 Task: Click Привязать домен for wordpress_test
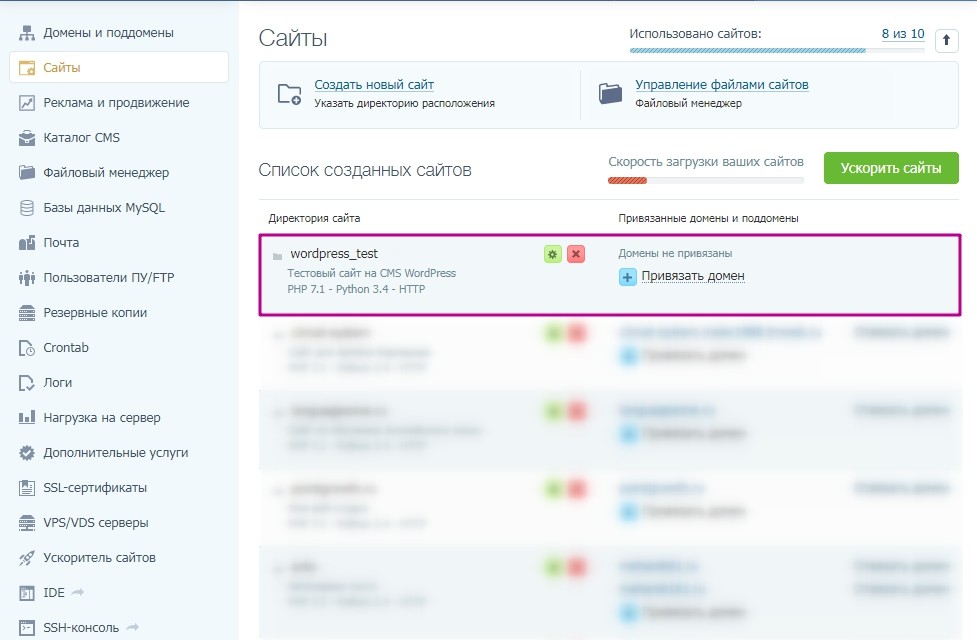click(x=693, y=276)
